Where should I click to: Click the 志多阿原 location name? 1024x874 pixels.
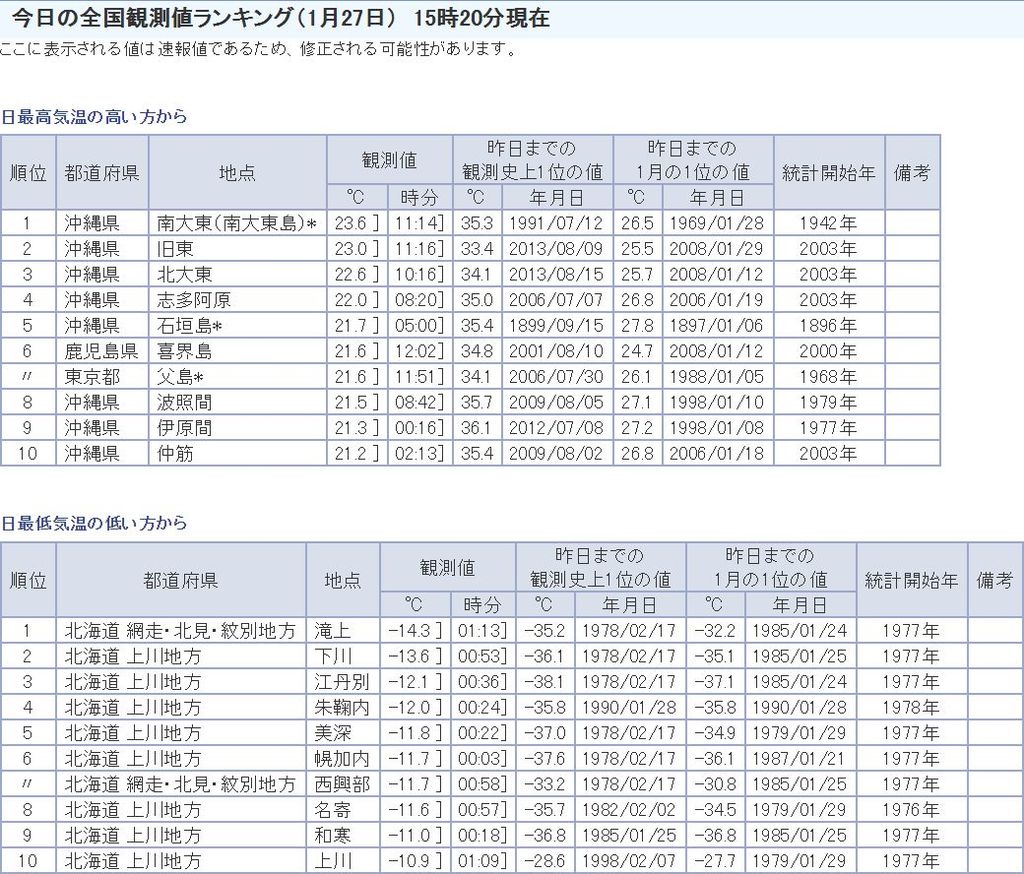[194, 300]
